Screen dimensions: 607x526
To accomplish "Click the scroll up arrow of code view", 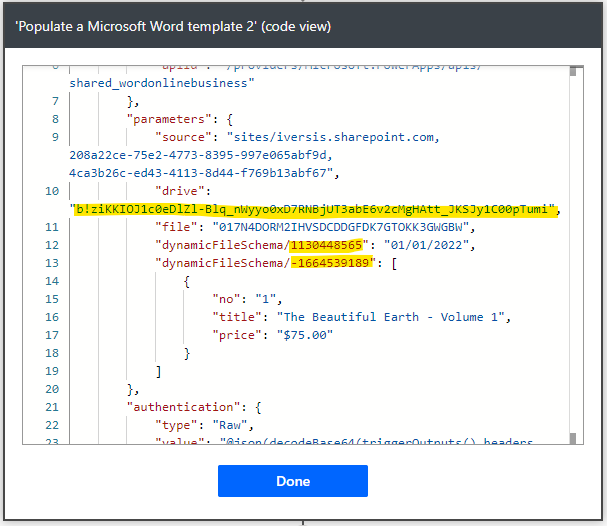I will click(573, 71).
